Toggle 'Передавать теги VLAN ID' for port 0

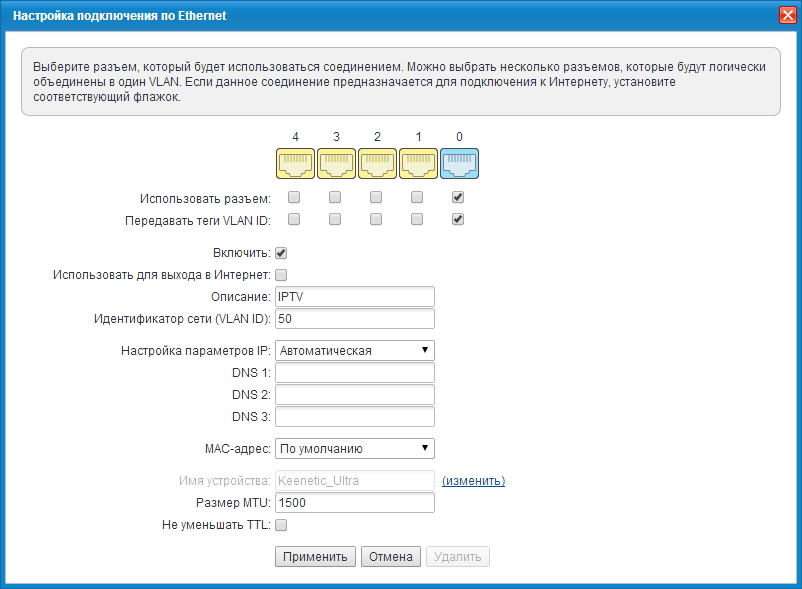click(458, 219)
